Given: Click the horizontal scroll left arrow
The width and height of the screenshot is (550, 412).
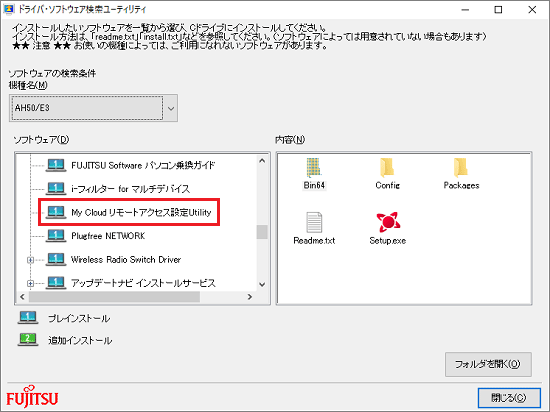Looking at the screenshot, I should tap(22, 297).
